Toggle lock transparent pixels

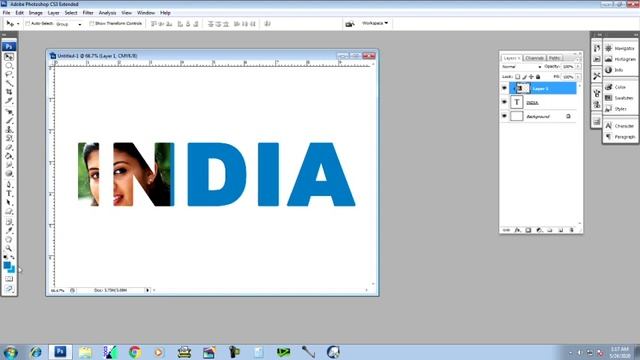coord(518,77)
